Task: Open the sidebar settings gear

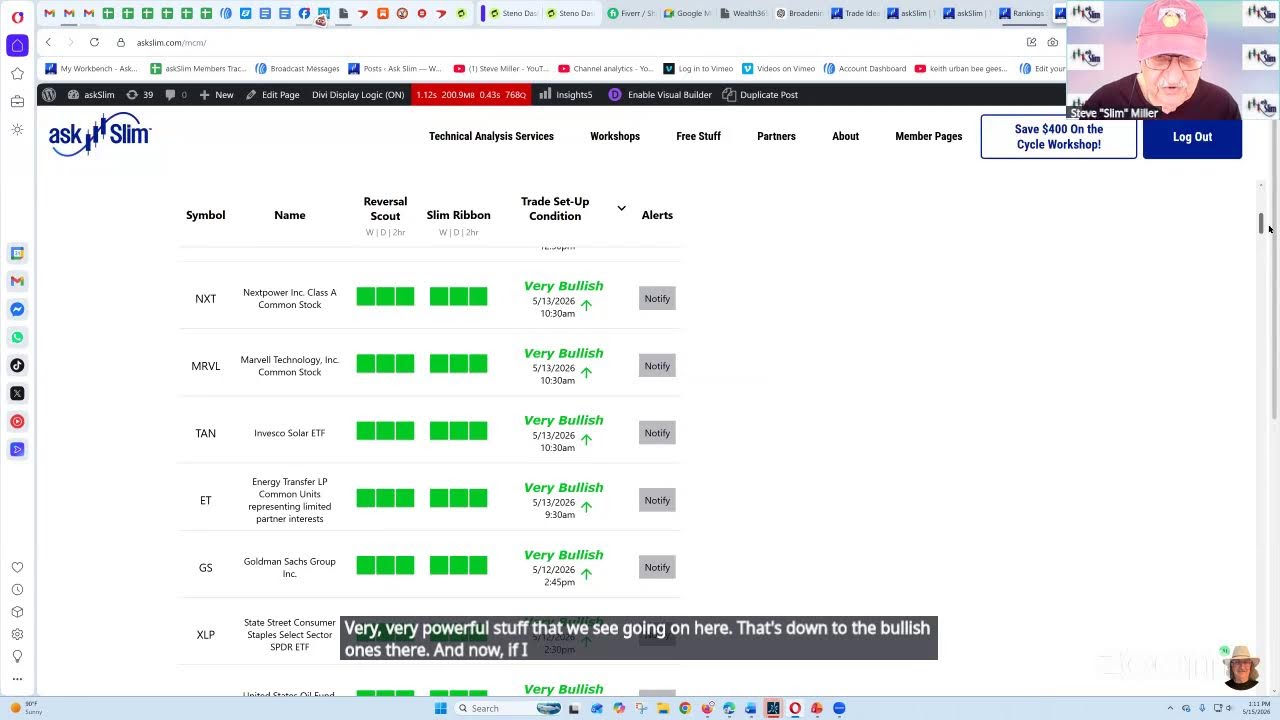Action: point(17,634)
